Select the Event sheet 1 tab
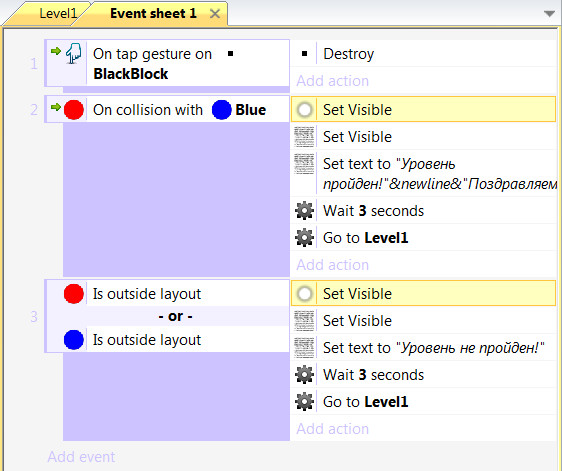 coord(153,13)
